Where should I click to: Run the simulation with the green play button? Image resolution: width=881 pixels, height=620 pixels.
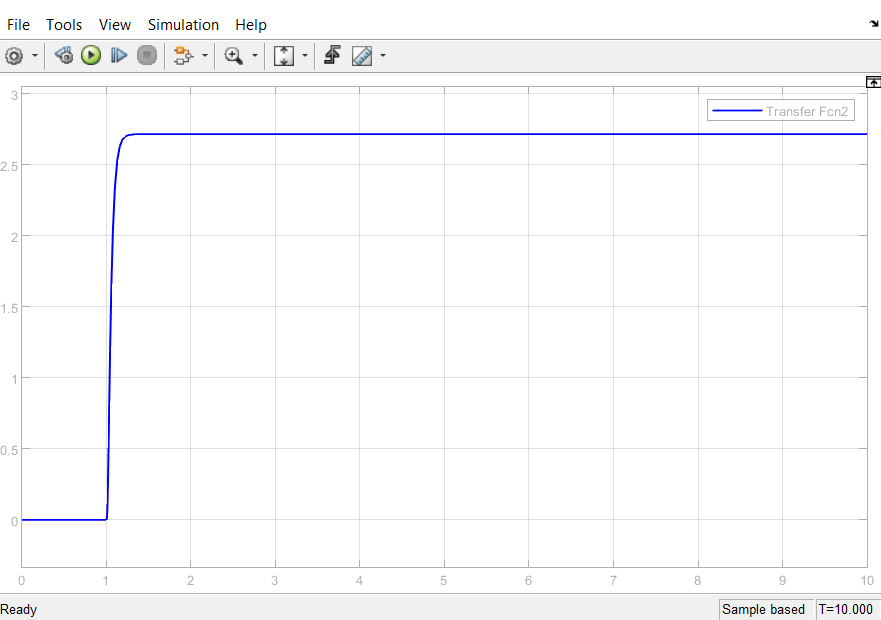(91, 55)
